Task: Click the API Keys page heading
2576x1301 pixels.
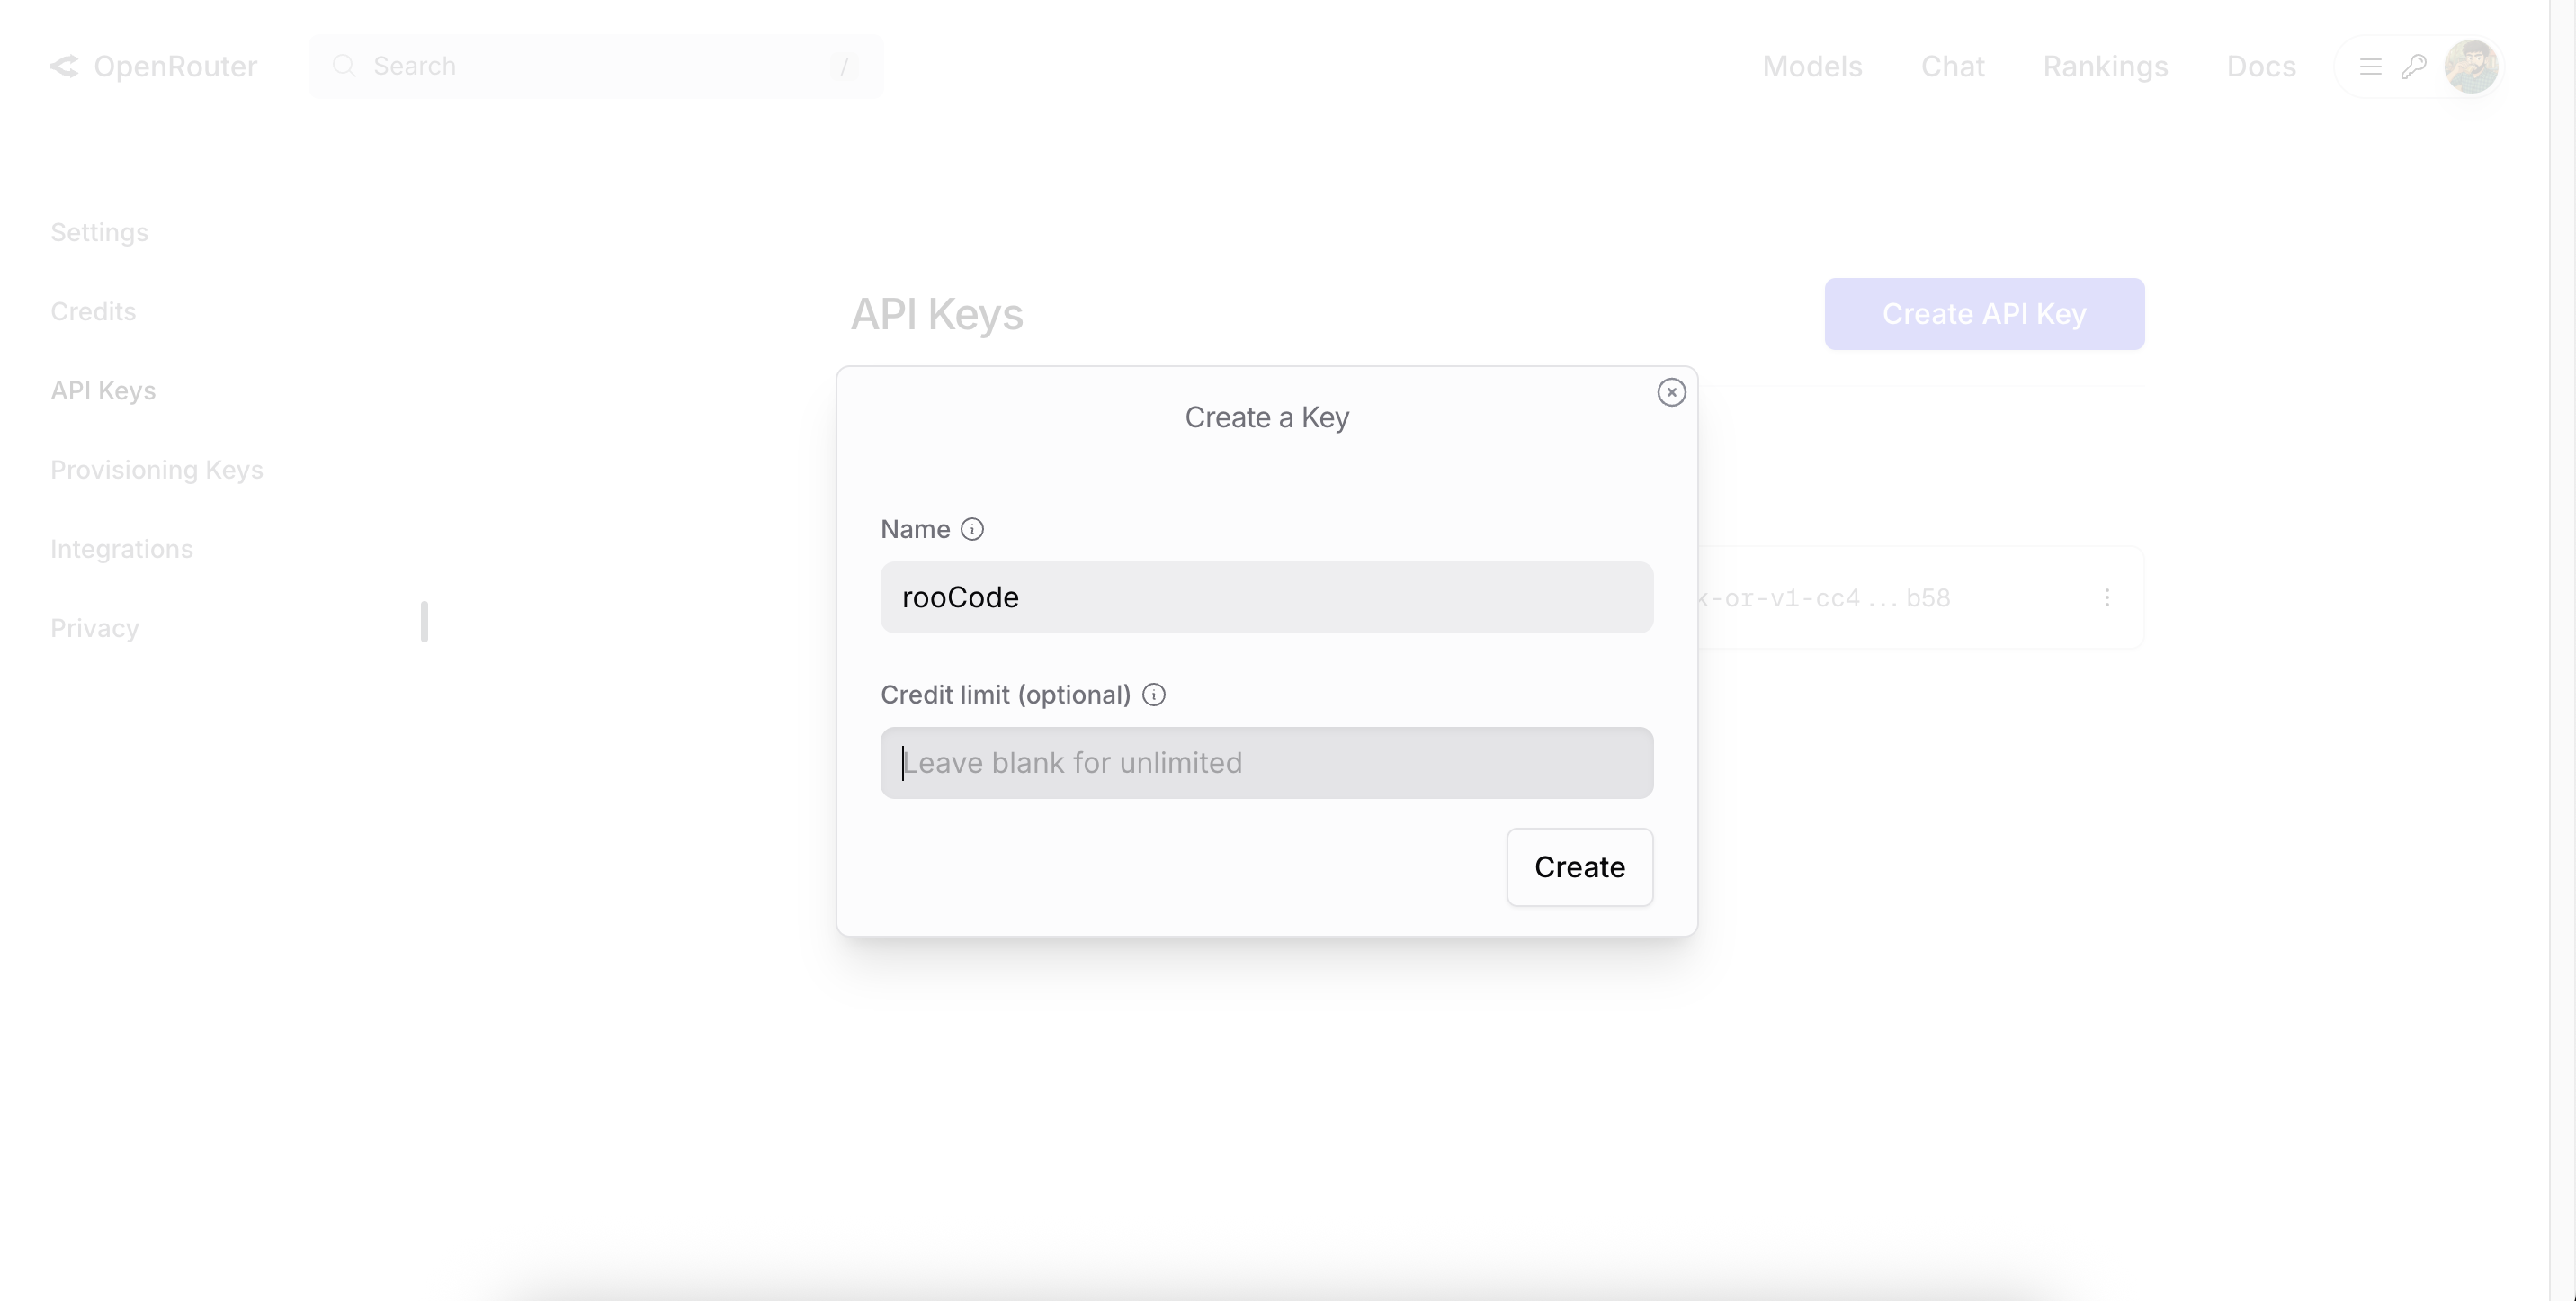Action: tap(936, 314)
